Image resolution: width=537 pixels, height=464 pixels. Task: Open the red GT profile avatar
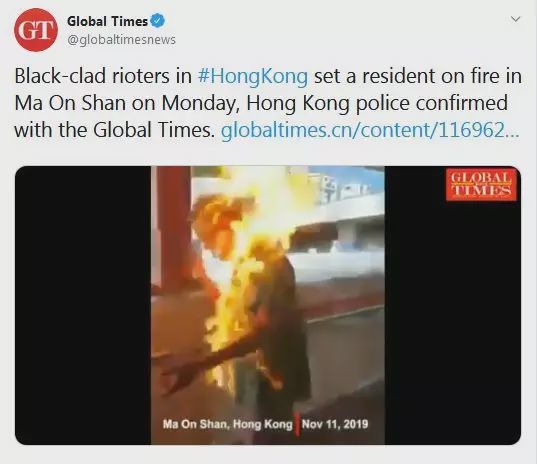click(36, 30)
